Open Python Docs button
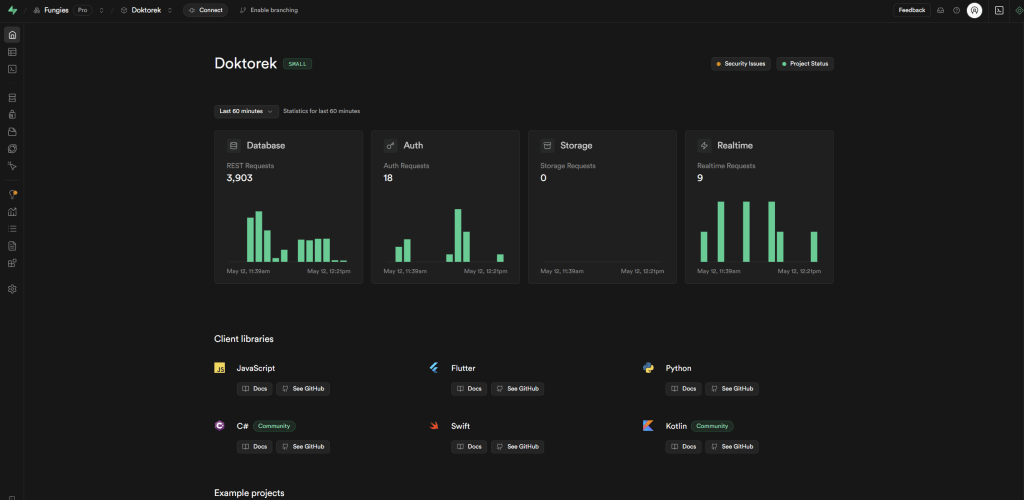 pyautogui.click(x=684, y=389)
